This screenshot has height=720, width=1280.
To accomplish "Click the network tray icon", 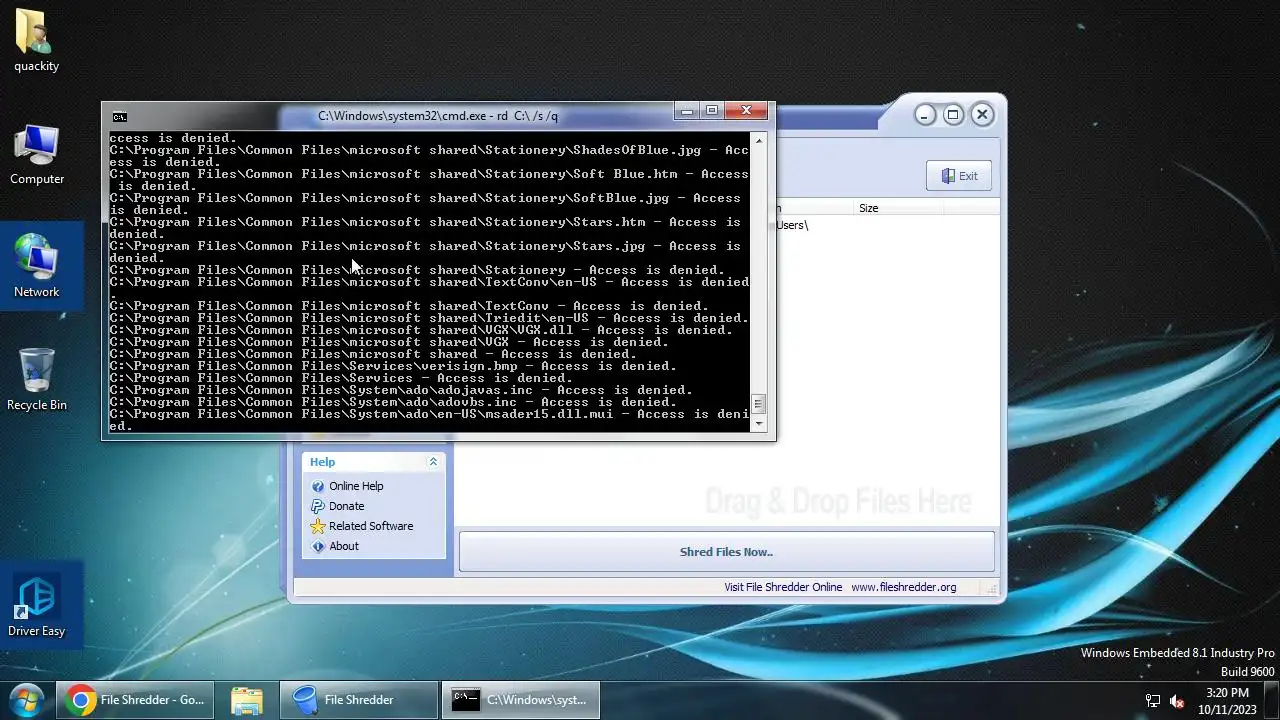I will (1153, 701).
